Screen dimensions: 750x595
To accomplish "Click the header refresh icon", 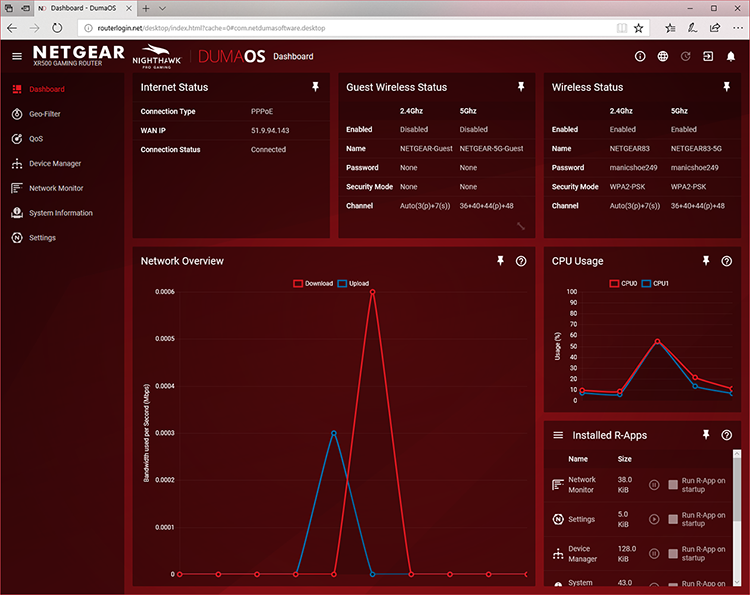I will [685, 56].
